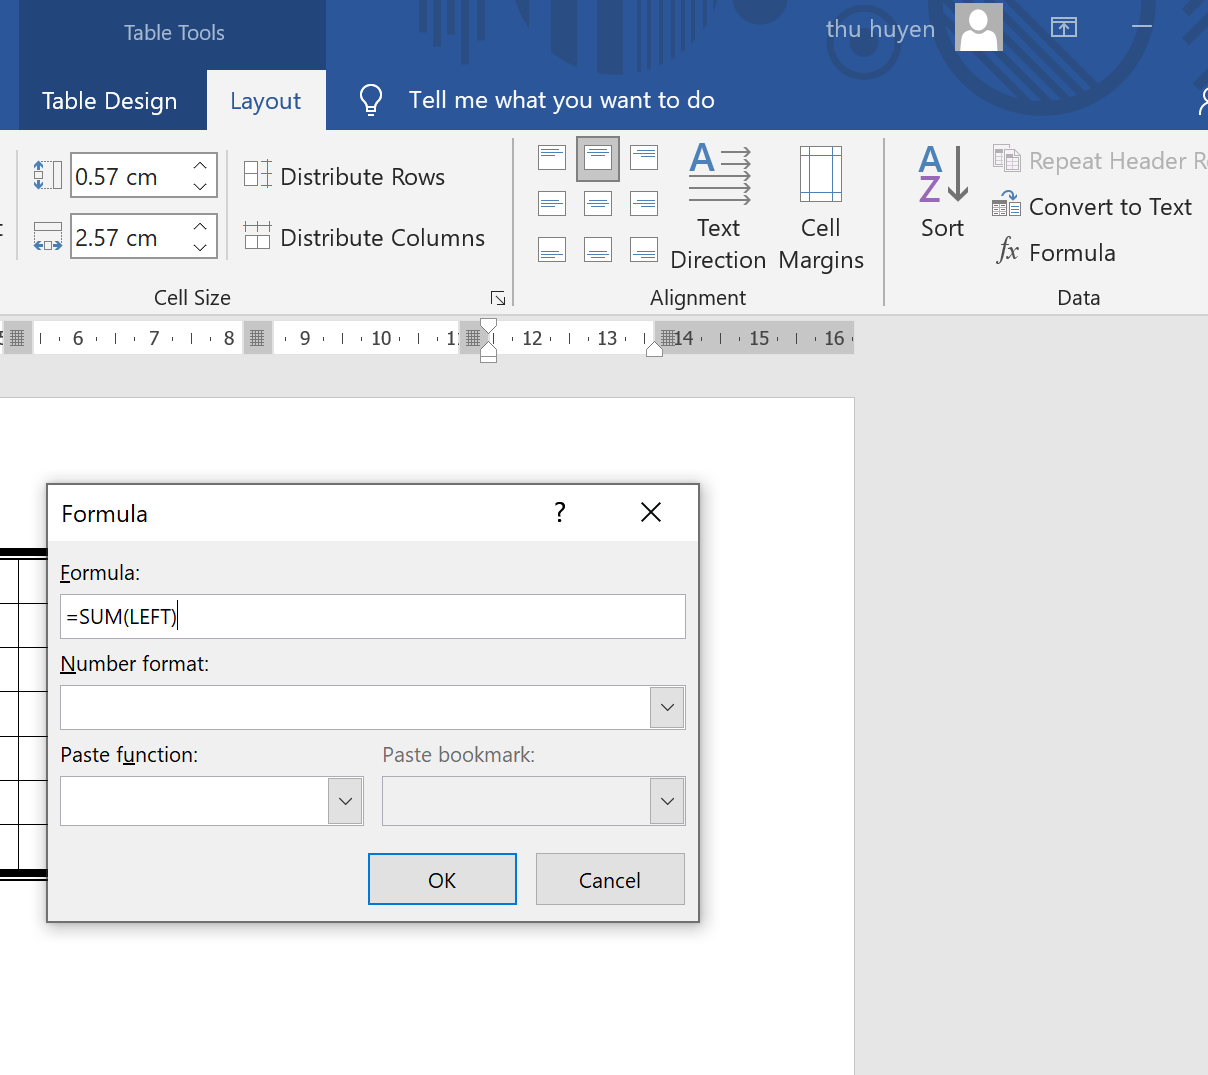This screenshot has height=1075, width=1208.
Task: Cancel the Formula dialog
Action: [610, 879]
